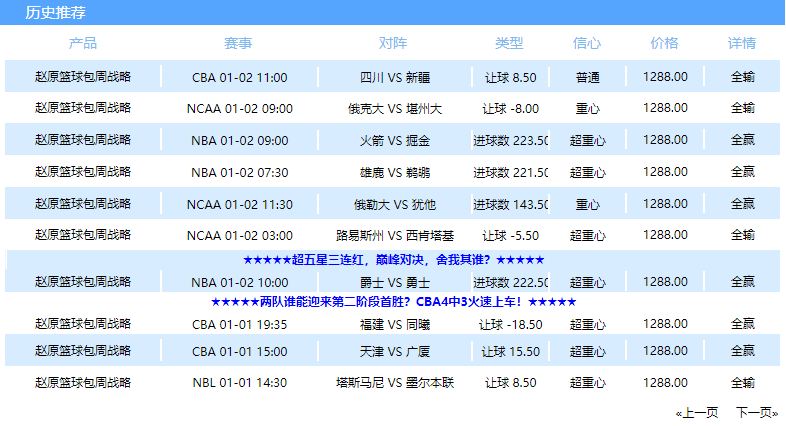Image resolution: width=786 pixels, height=426 pixels.
Task: Click 超重心 confidence in 雄鹿 VS 鹈鹕 row
Action: point(587,172)
